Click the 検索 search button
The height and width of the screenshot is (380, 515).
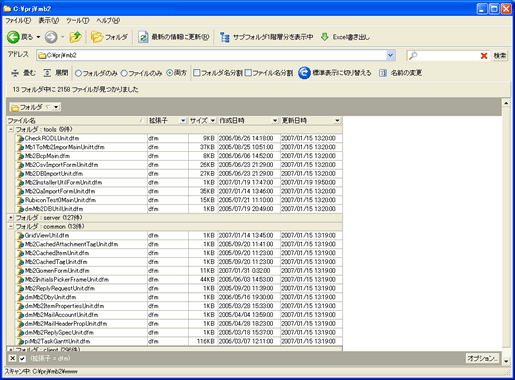click(x=500, y=56)
